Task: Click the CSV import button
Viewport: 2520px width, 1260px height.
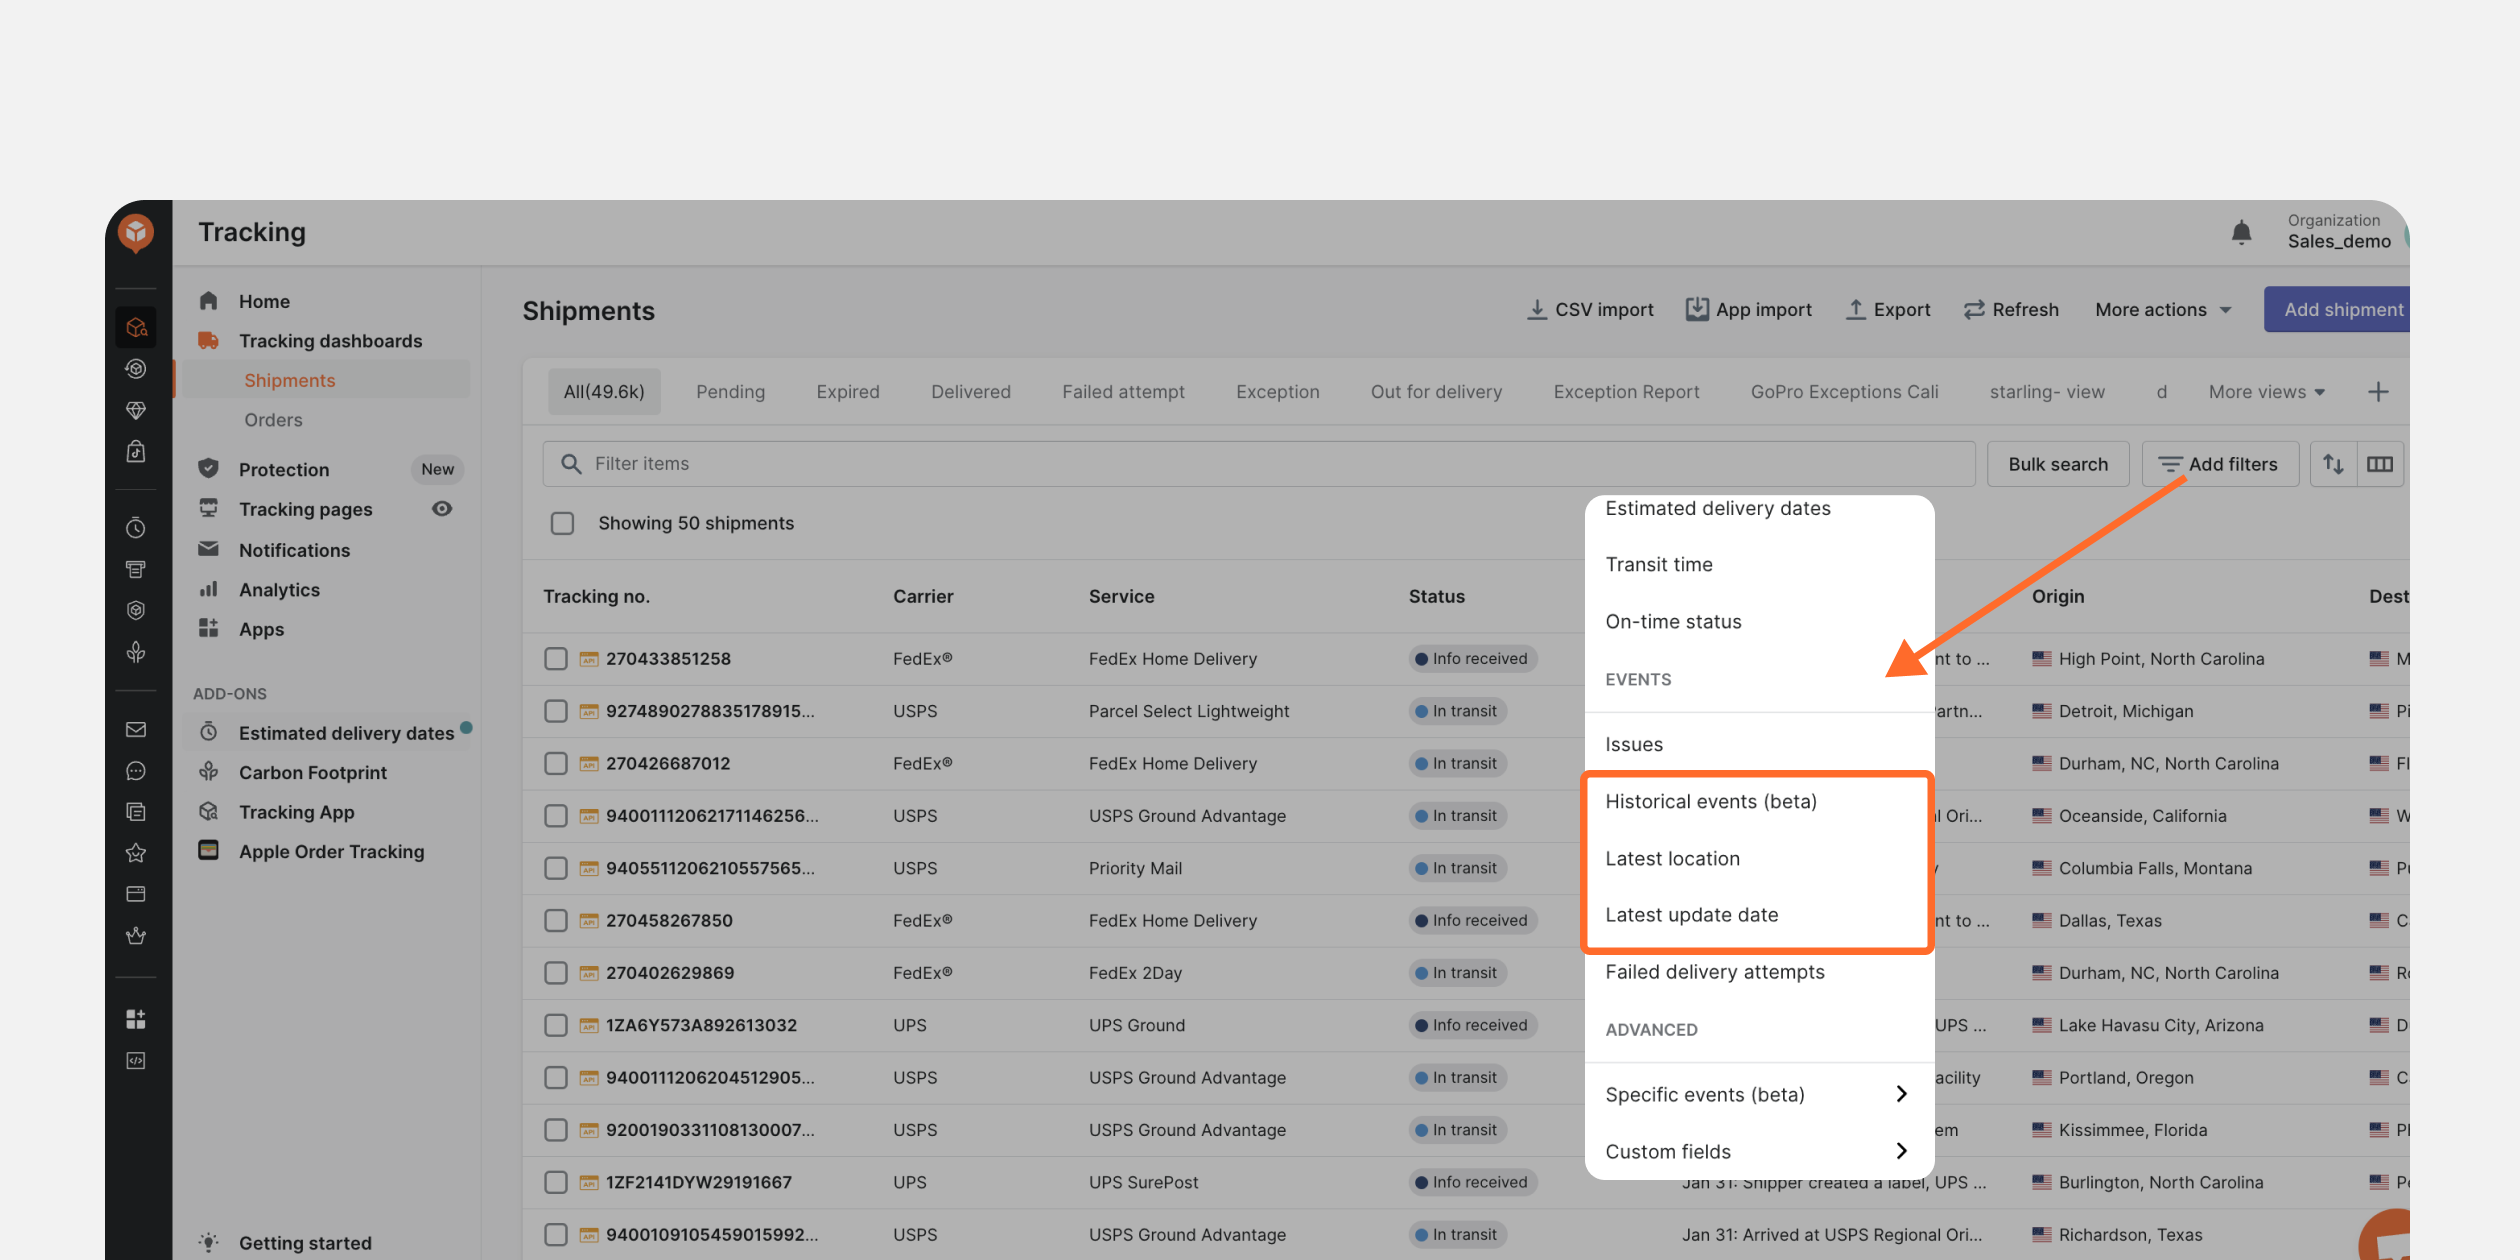Action: click(x=1590, y=310)
